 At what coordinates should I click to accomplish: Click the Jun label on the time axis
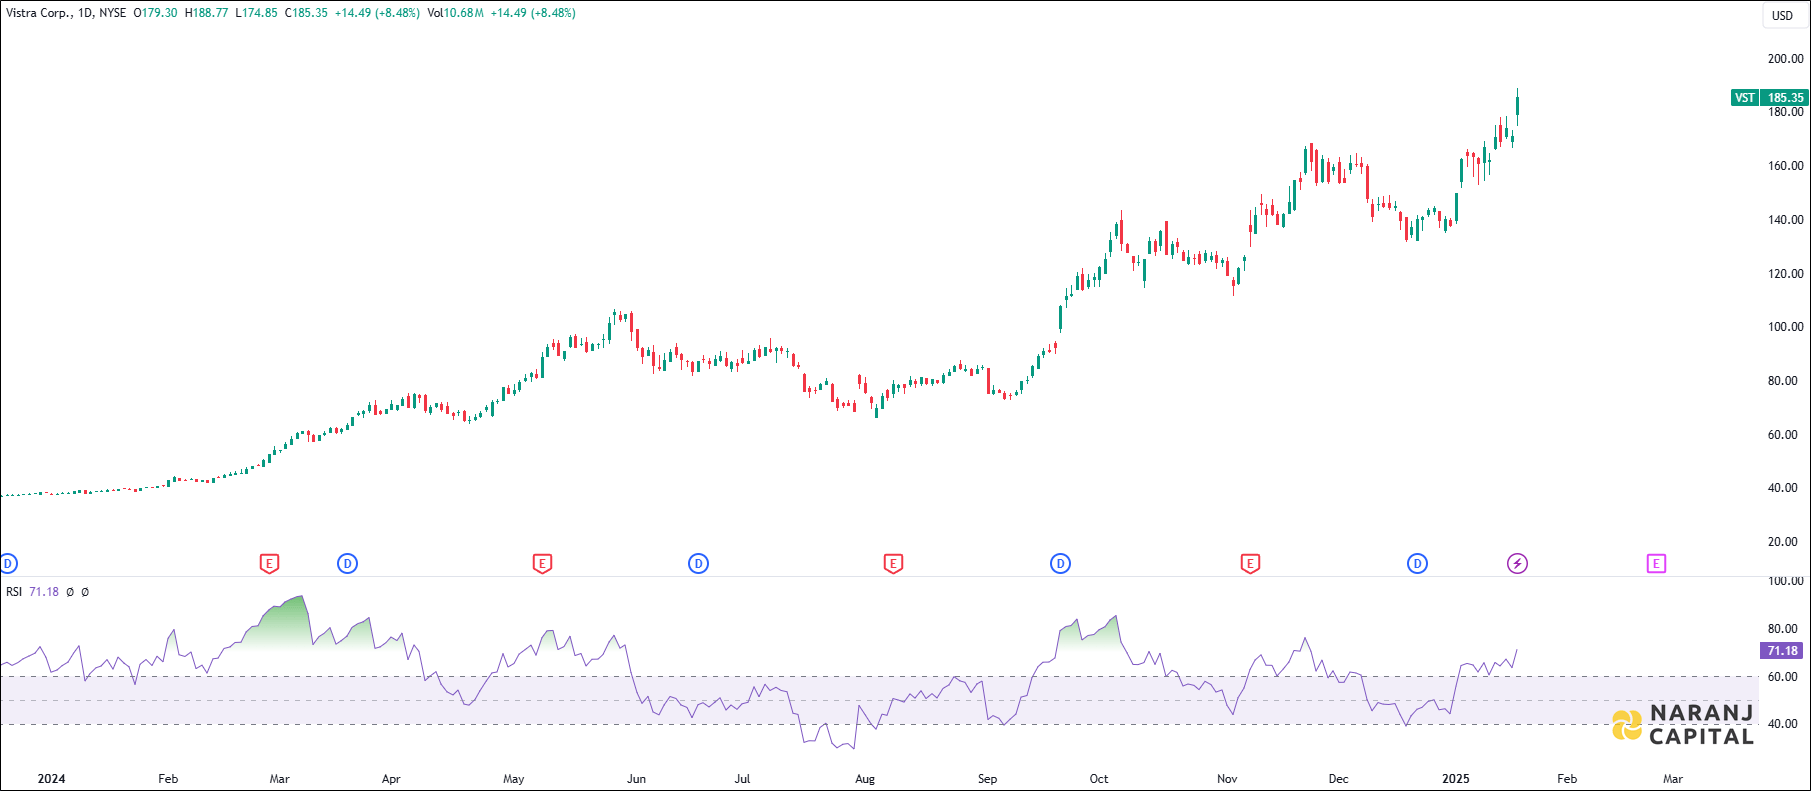(x=636, y=779)
